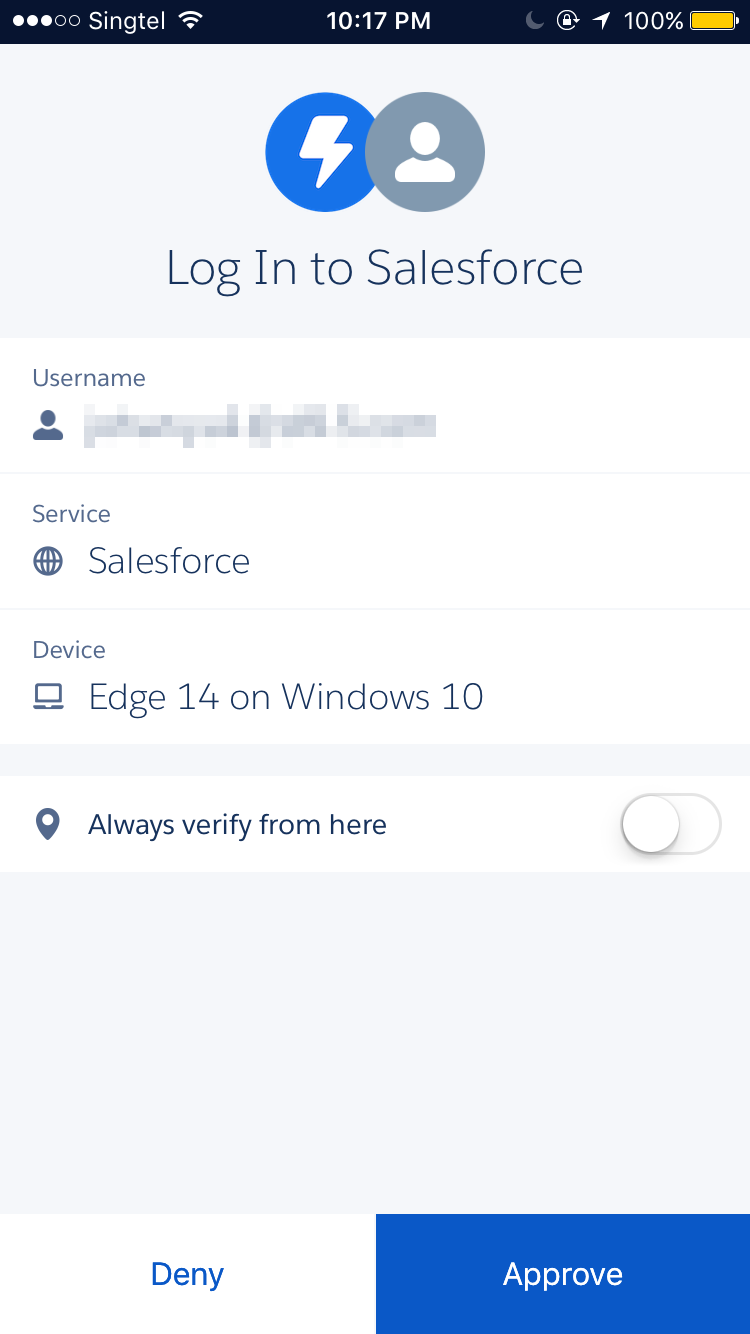
Task: Select the person icon beside the username
Action: (x=48, y=424)
